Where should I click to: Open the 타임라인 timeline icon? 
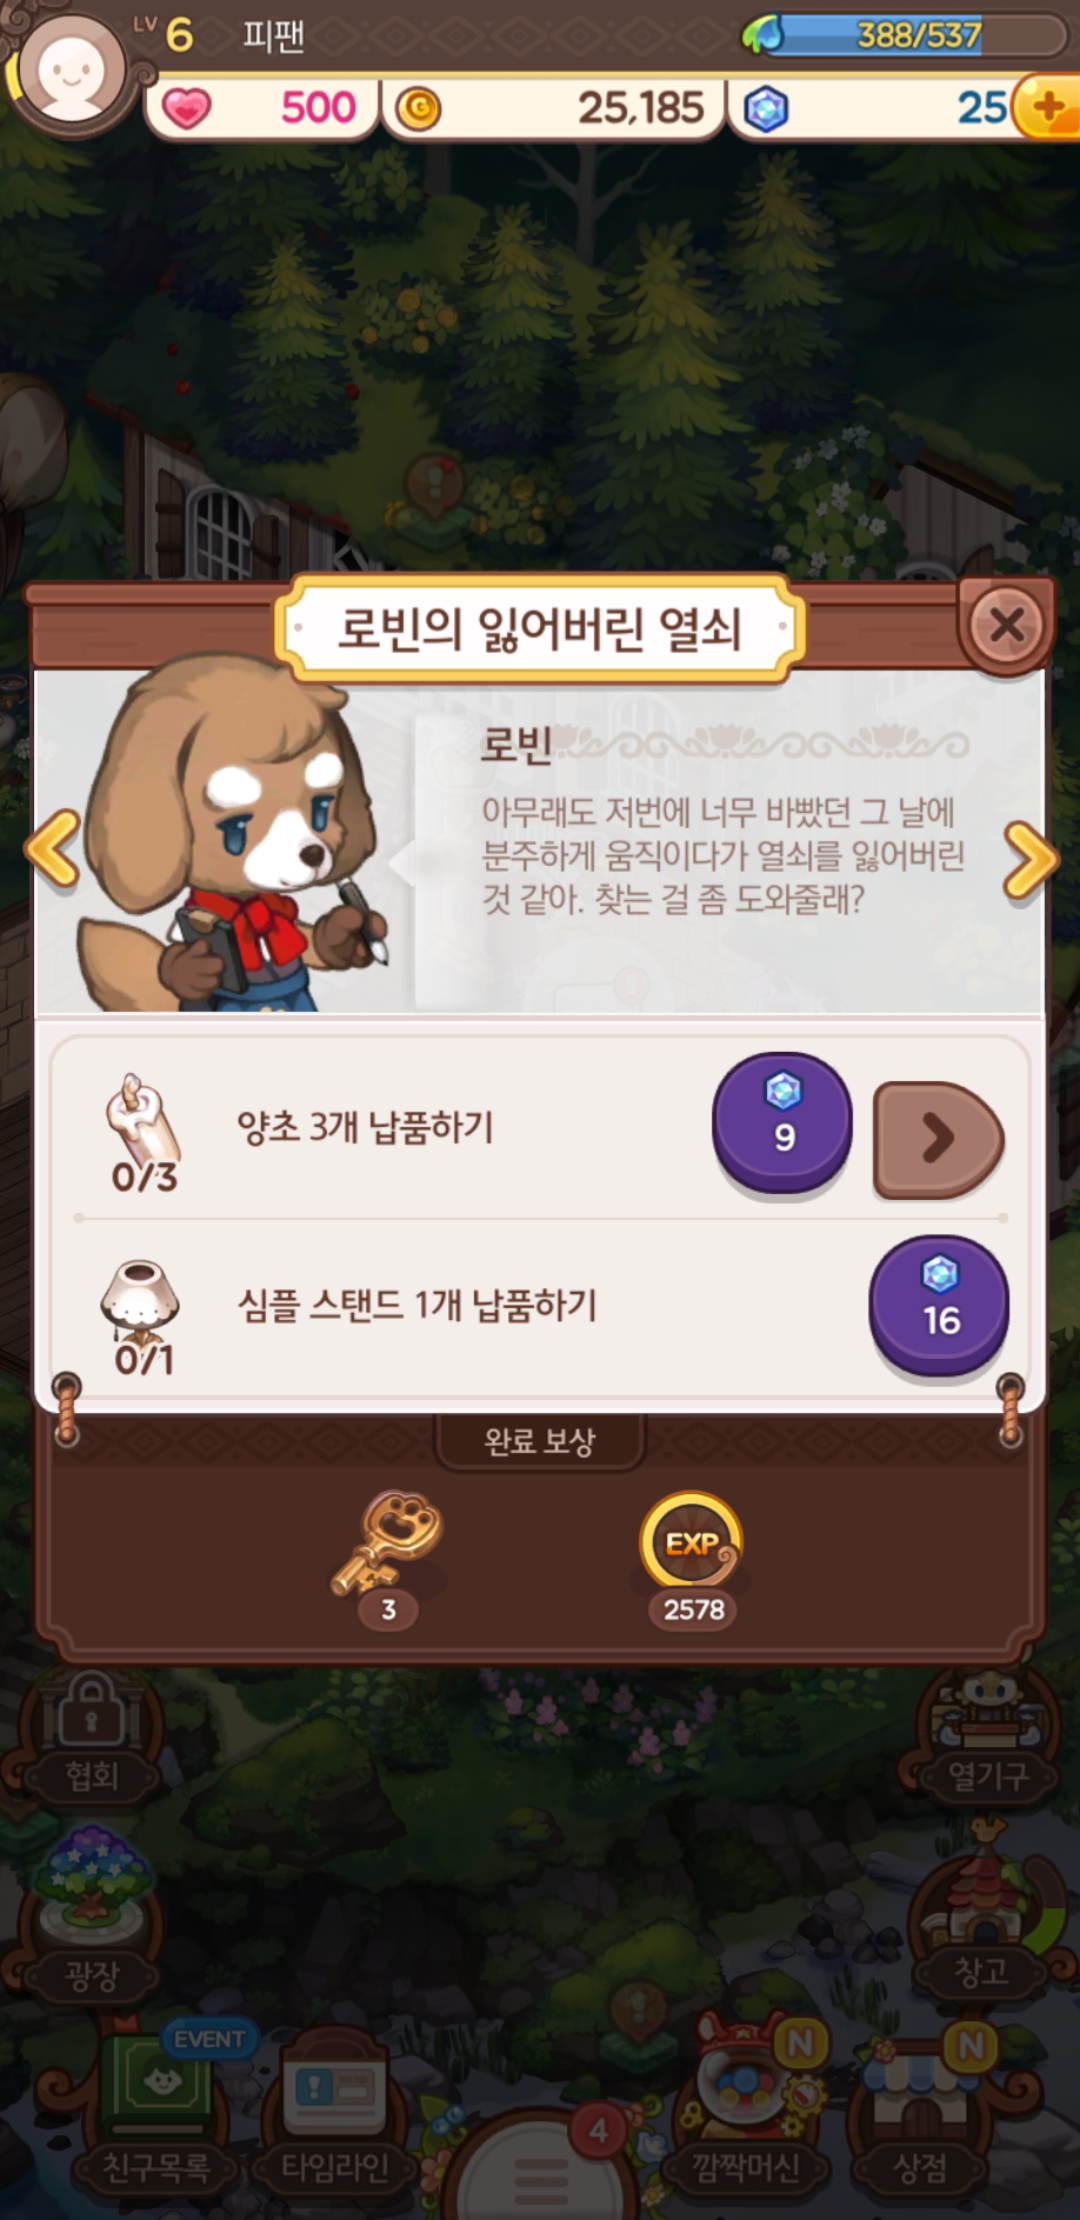(335, 2112)
